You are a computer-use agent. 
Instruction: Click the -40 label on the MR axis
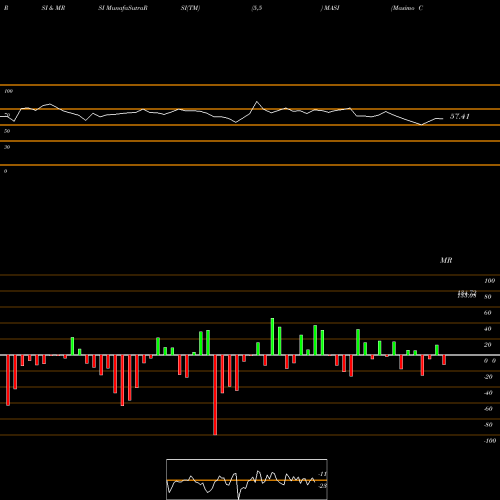[x=488, y=393]
